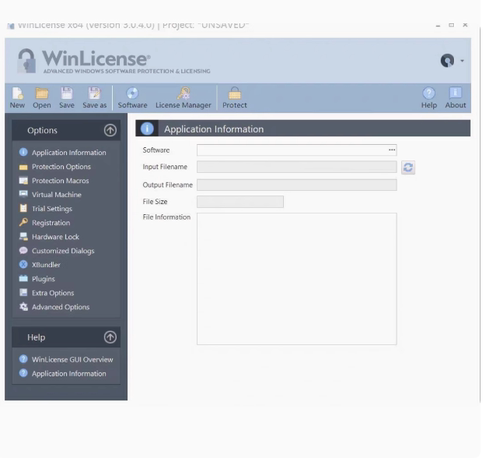Open Help from the toolbar
This screenshot has width=500, height=462.
point(429,98)
